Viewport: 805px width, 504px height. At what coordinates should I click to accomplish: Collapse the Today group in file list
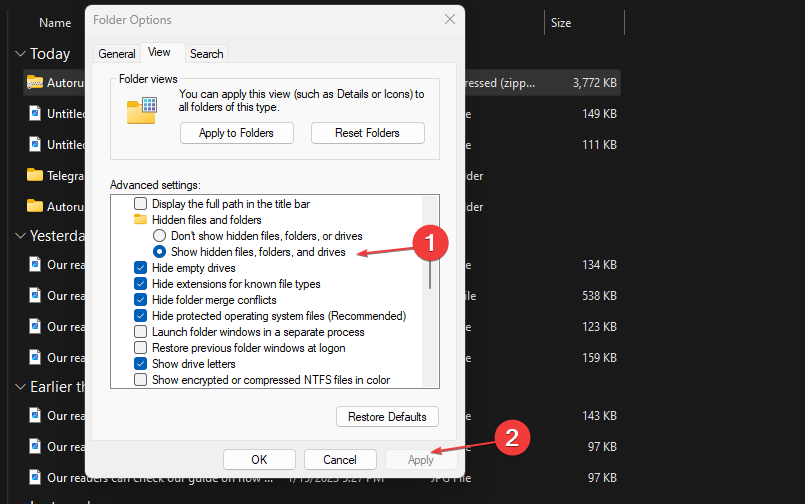click(21, 53)
